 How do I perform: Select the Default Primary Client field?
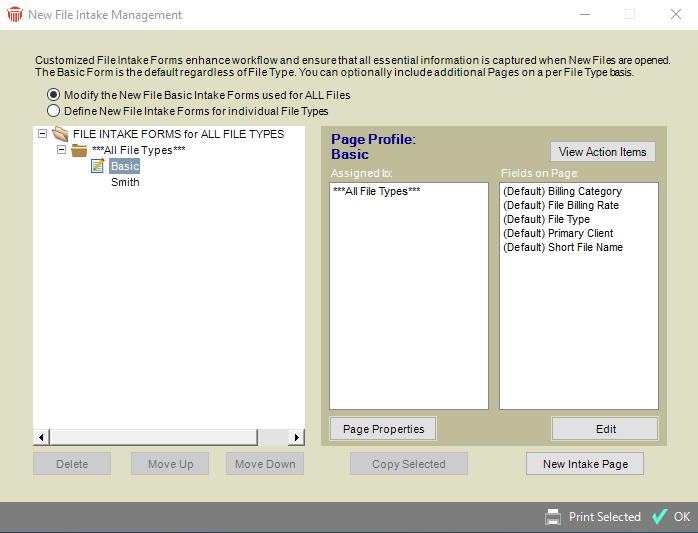tap(557, 233)
